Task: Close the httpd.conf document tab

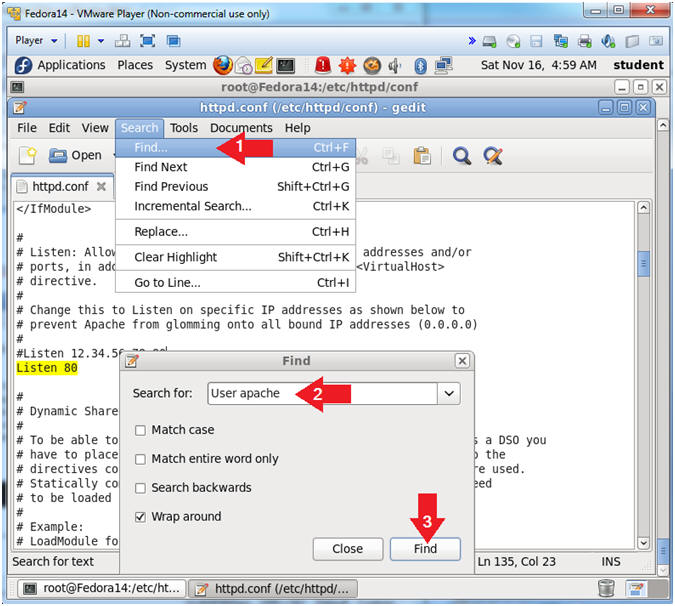Action: [101, 186]
